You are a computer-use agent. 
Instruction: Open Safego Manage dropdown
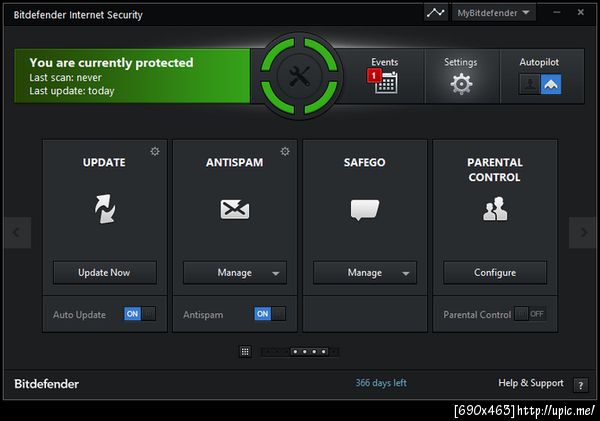click(x=365, y=273)
